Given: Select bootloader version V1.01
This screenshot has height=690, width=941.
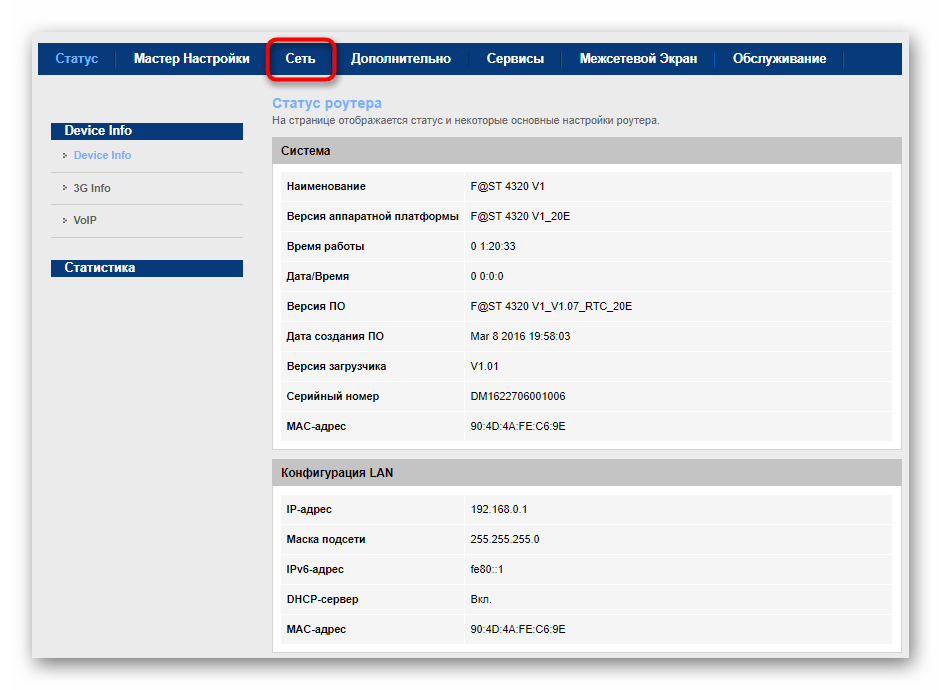Looking at the screenshot, I should point(484,367).
